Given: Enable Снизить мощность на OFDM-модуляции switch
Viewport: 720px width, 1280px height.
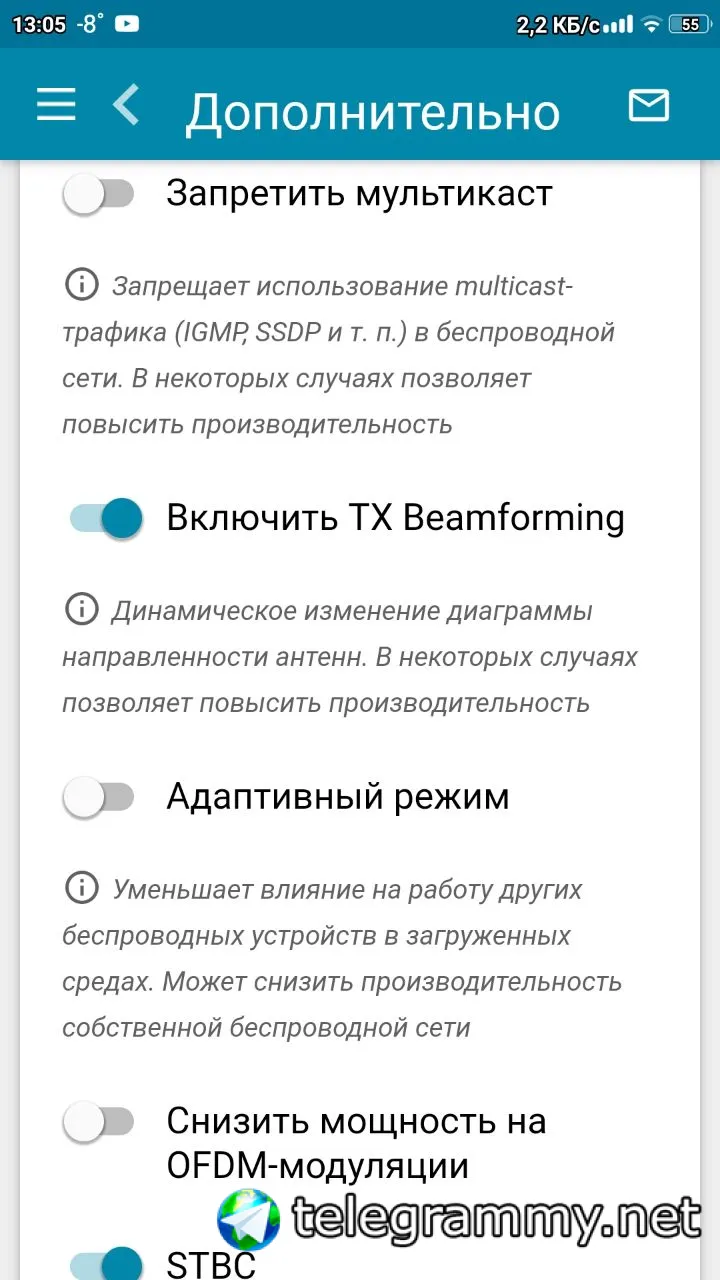Looking at the screenshot, I should (99, 1122).
